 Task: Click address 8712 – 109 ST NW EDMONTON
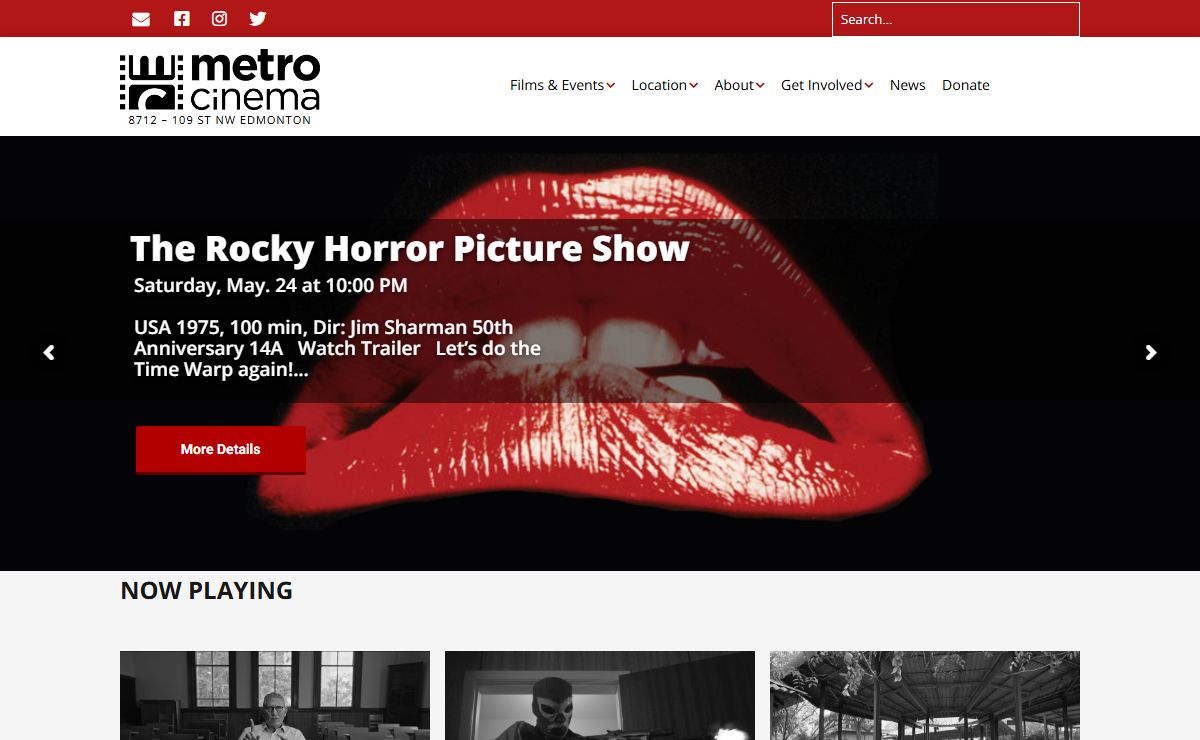pyautogui.click(x=220, y=120)
